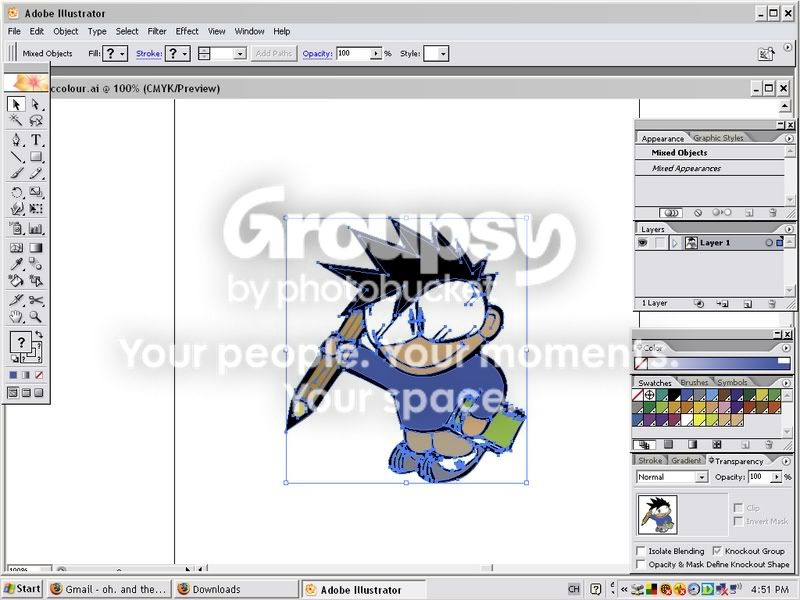Expand Layer 1 disclosure triangle
The height and width of the screenshot is (600, 800).
click(675, 243)
